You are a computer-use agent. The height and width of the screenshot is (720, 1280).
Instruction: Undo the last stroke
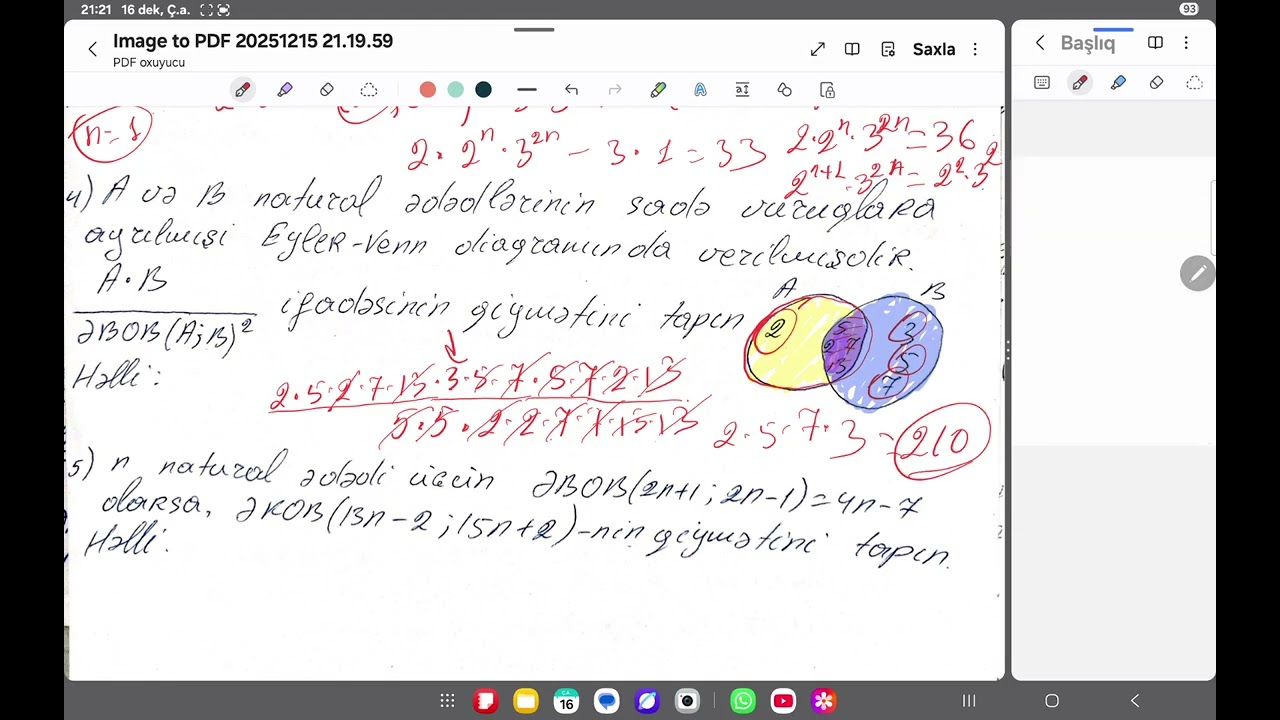(571, 90)
